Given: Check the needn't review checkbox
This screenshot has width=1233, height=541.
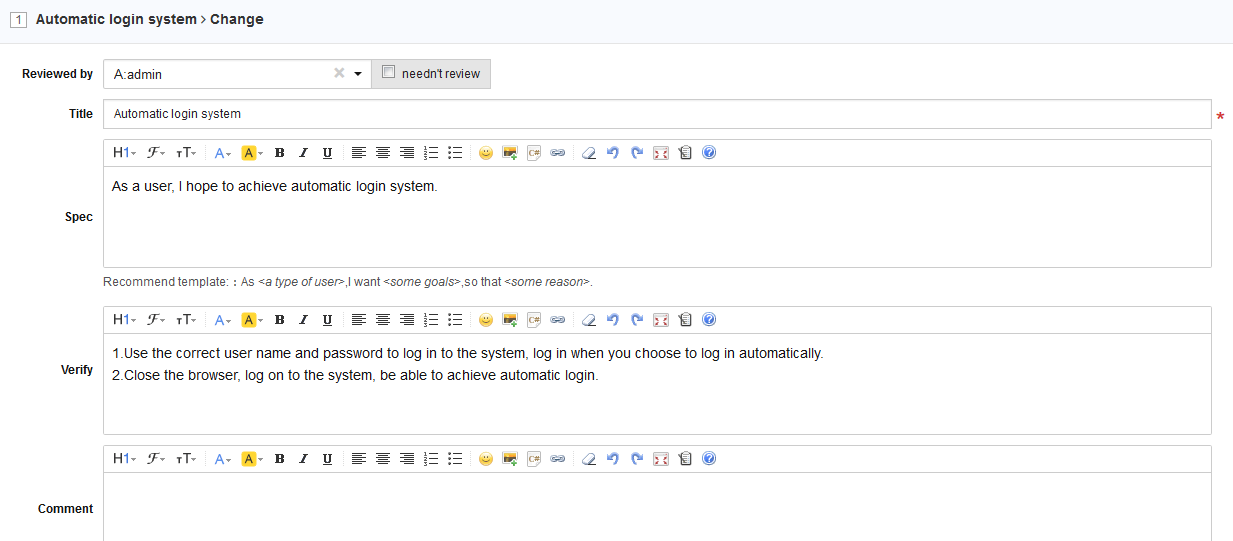Looking at the screenshot, I should click(x=389, y=73).
